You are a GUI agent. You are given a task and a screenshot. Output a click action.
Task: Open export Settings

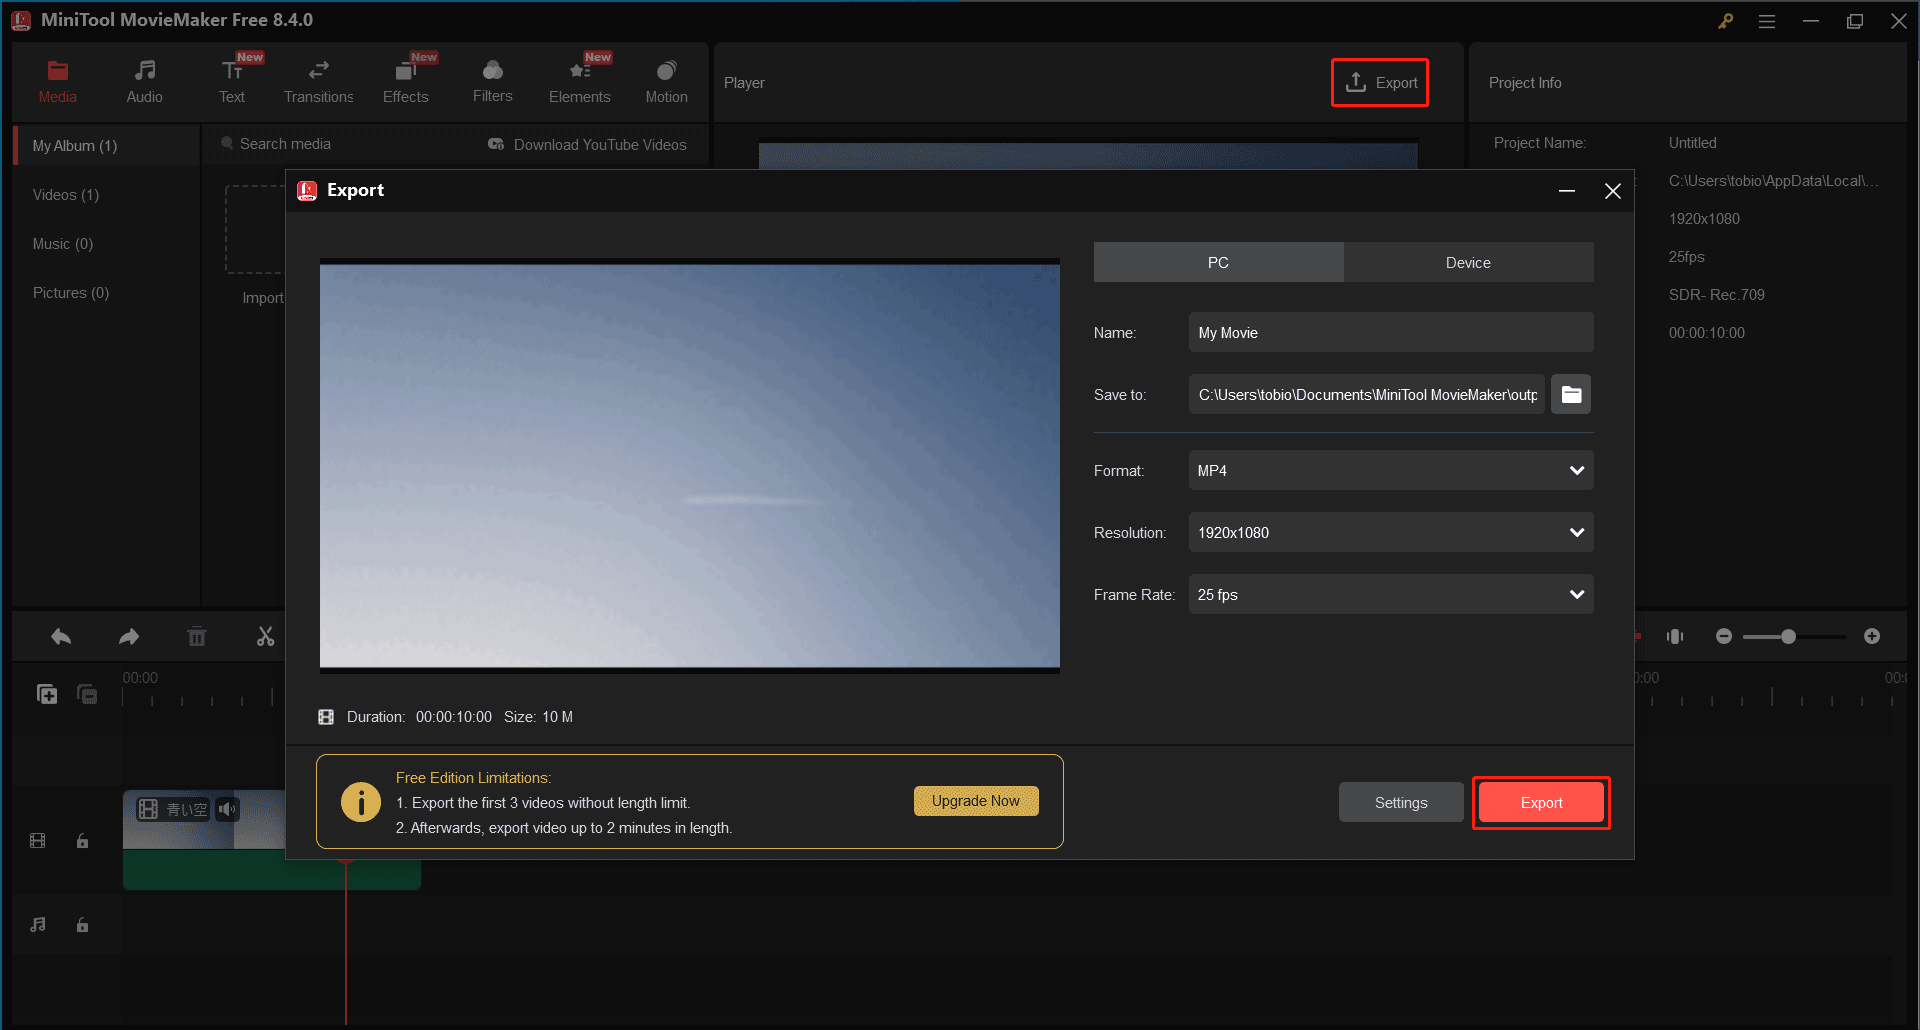[1400, 802]
